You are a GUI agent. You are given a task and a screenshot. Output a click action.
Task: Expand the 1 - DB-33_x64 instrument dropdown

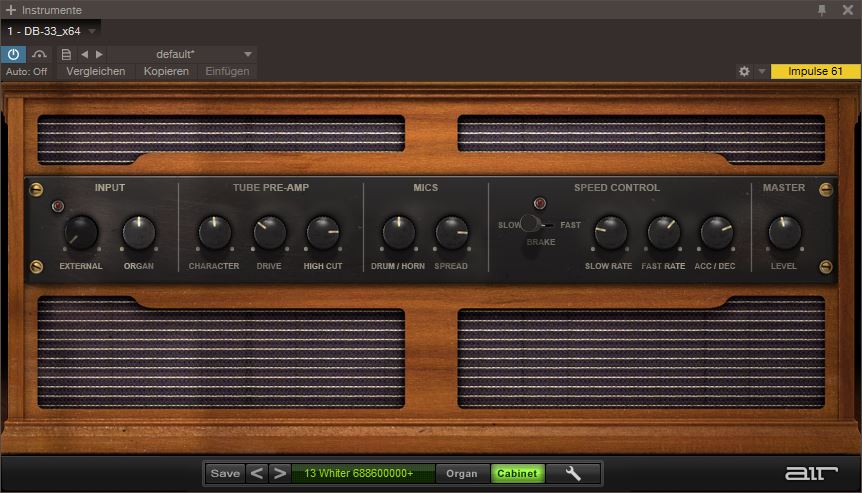[92, 31]
